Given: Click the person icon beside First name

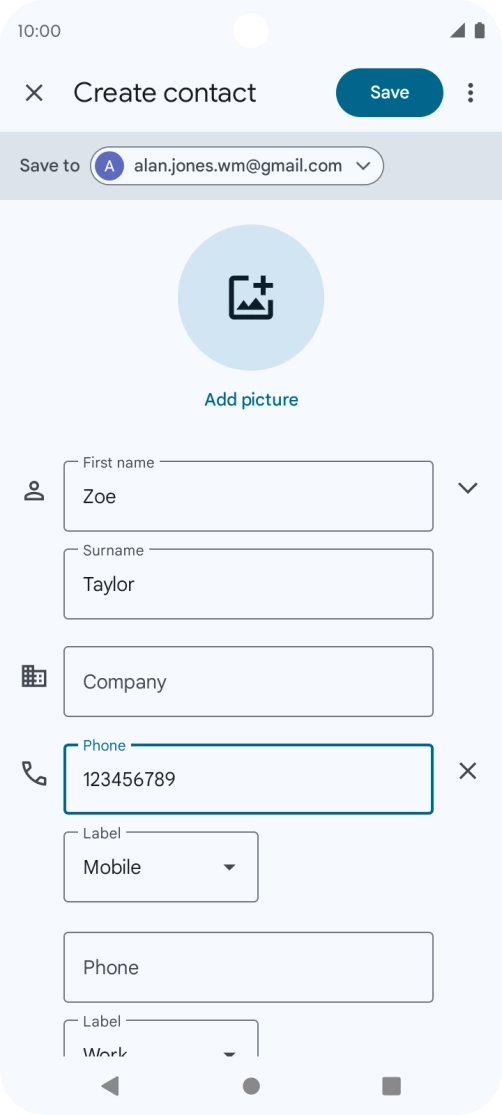Looking at the screenshot, I should coord(34,491).
